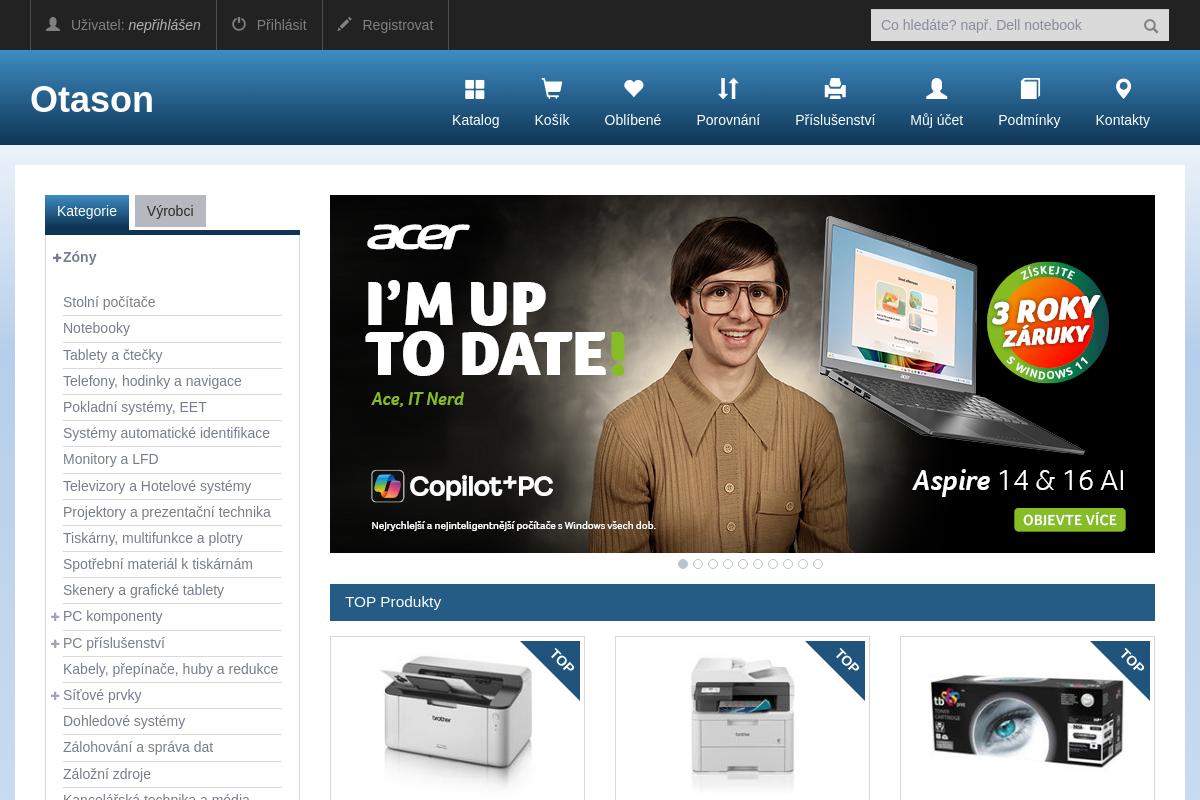Click the user silhouette icon in top bar
The image size is (1200, 800).
click(53, 24)
